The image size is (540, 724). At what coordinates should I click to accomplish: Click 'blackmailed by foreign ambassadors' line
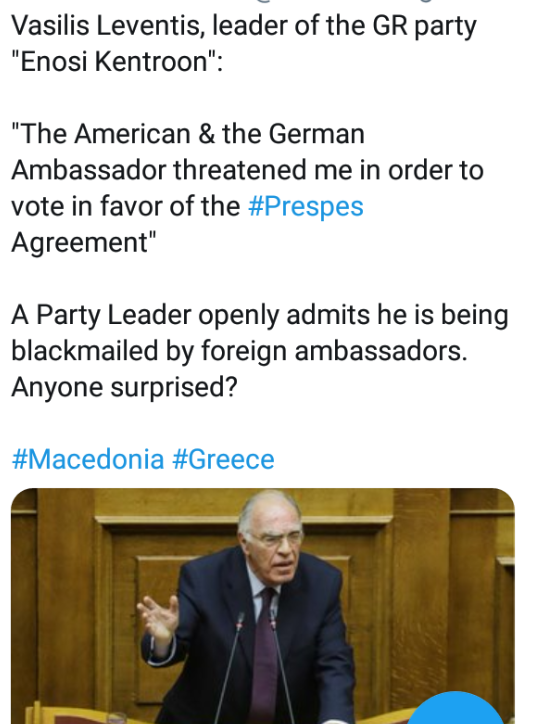tap(239, 351)
